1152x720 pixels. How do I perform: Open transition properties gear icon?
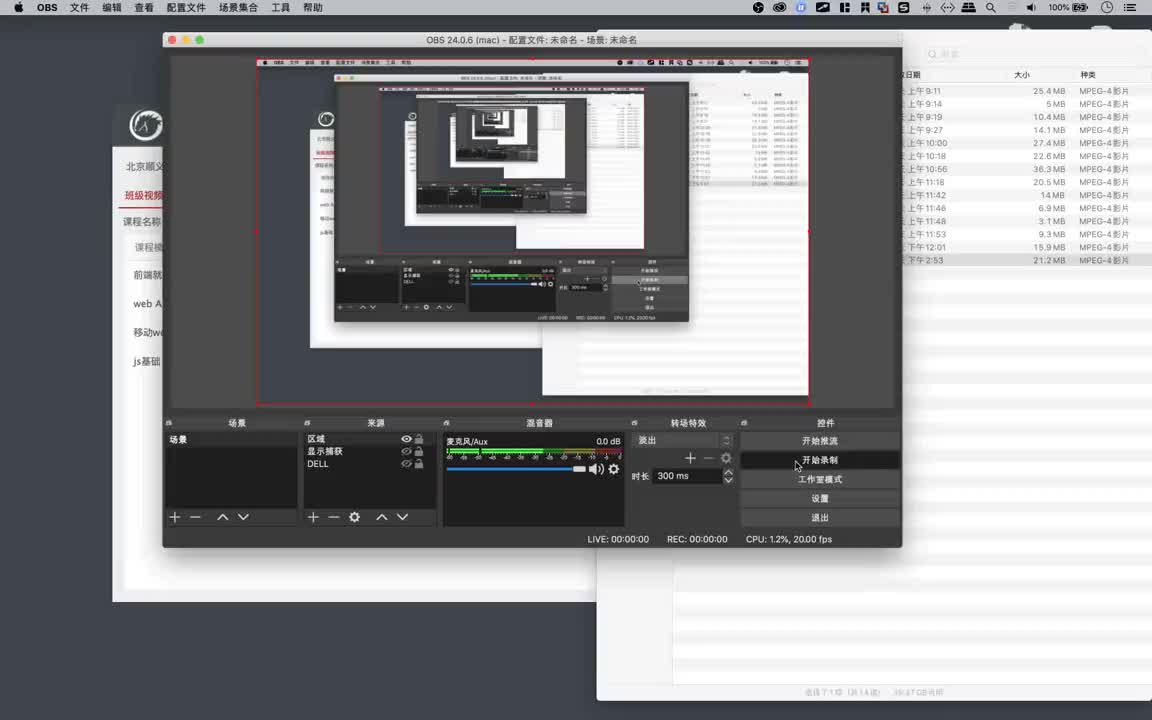[726, 458]
